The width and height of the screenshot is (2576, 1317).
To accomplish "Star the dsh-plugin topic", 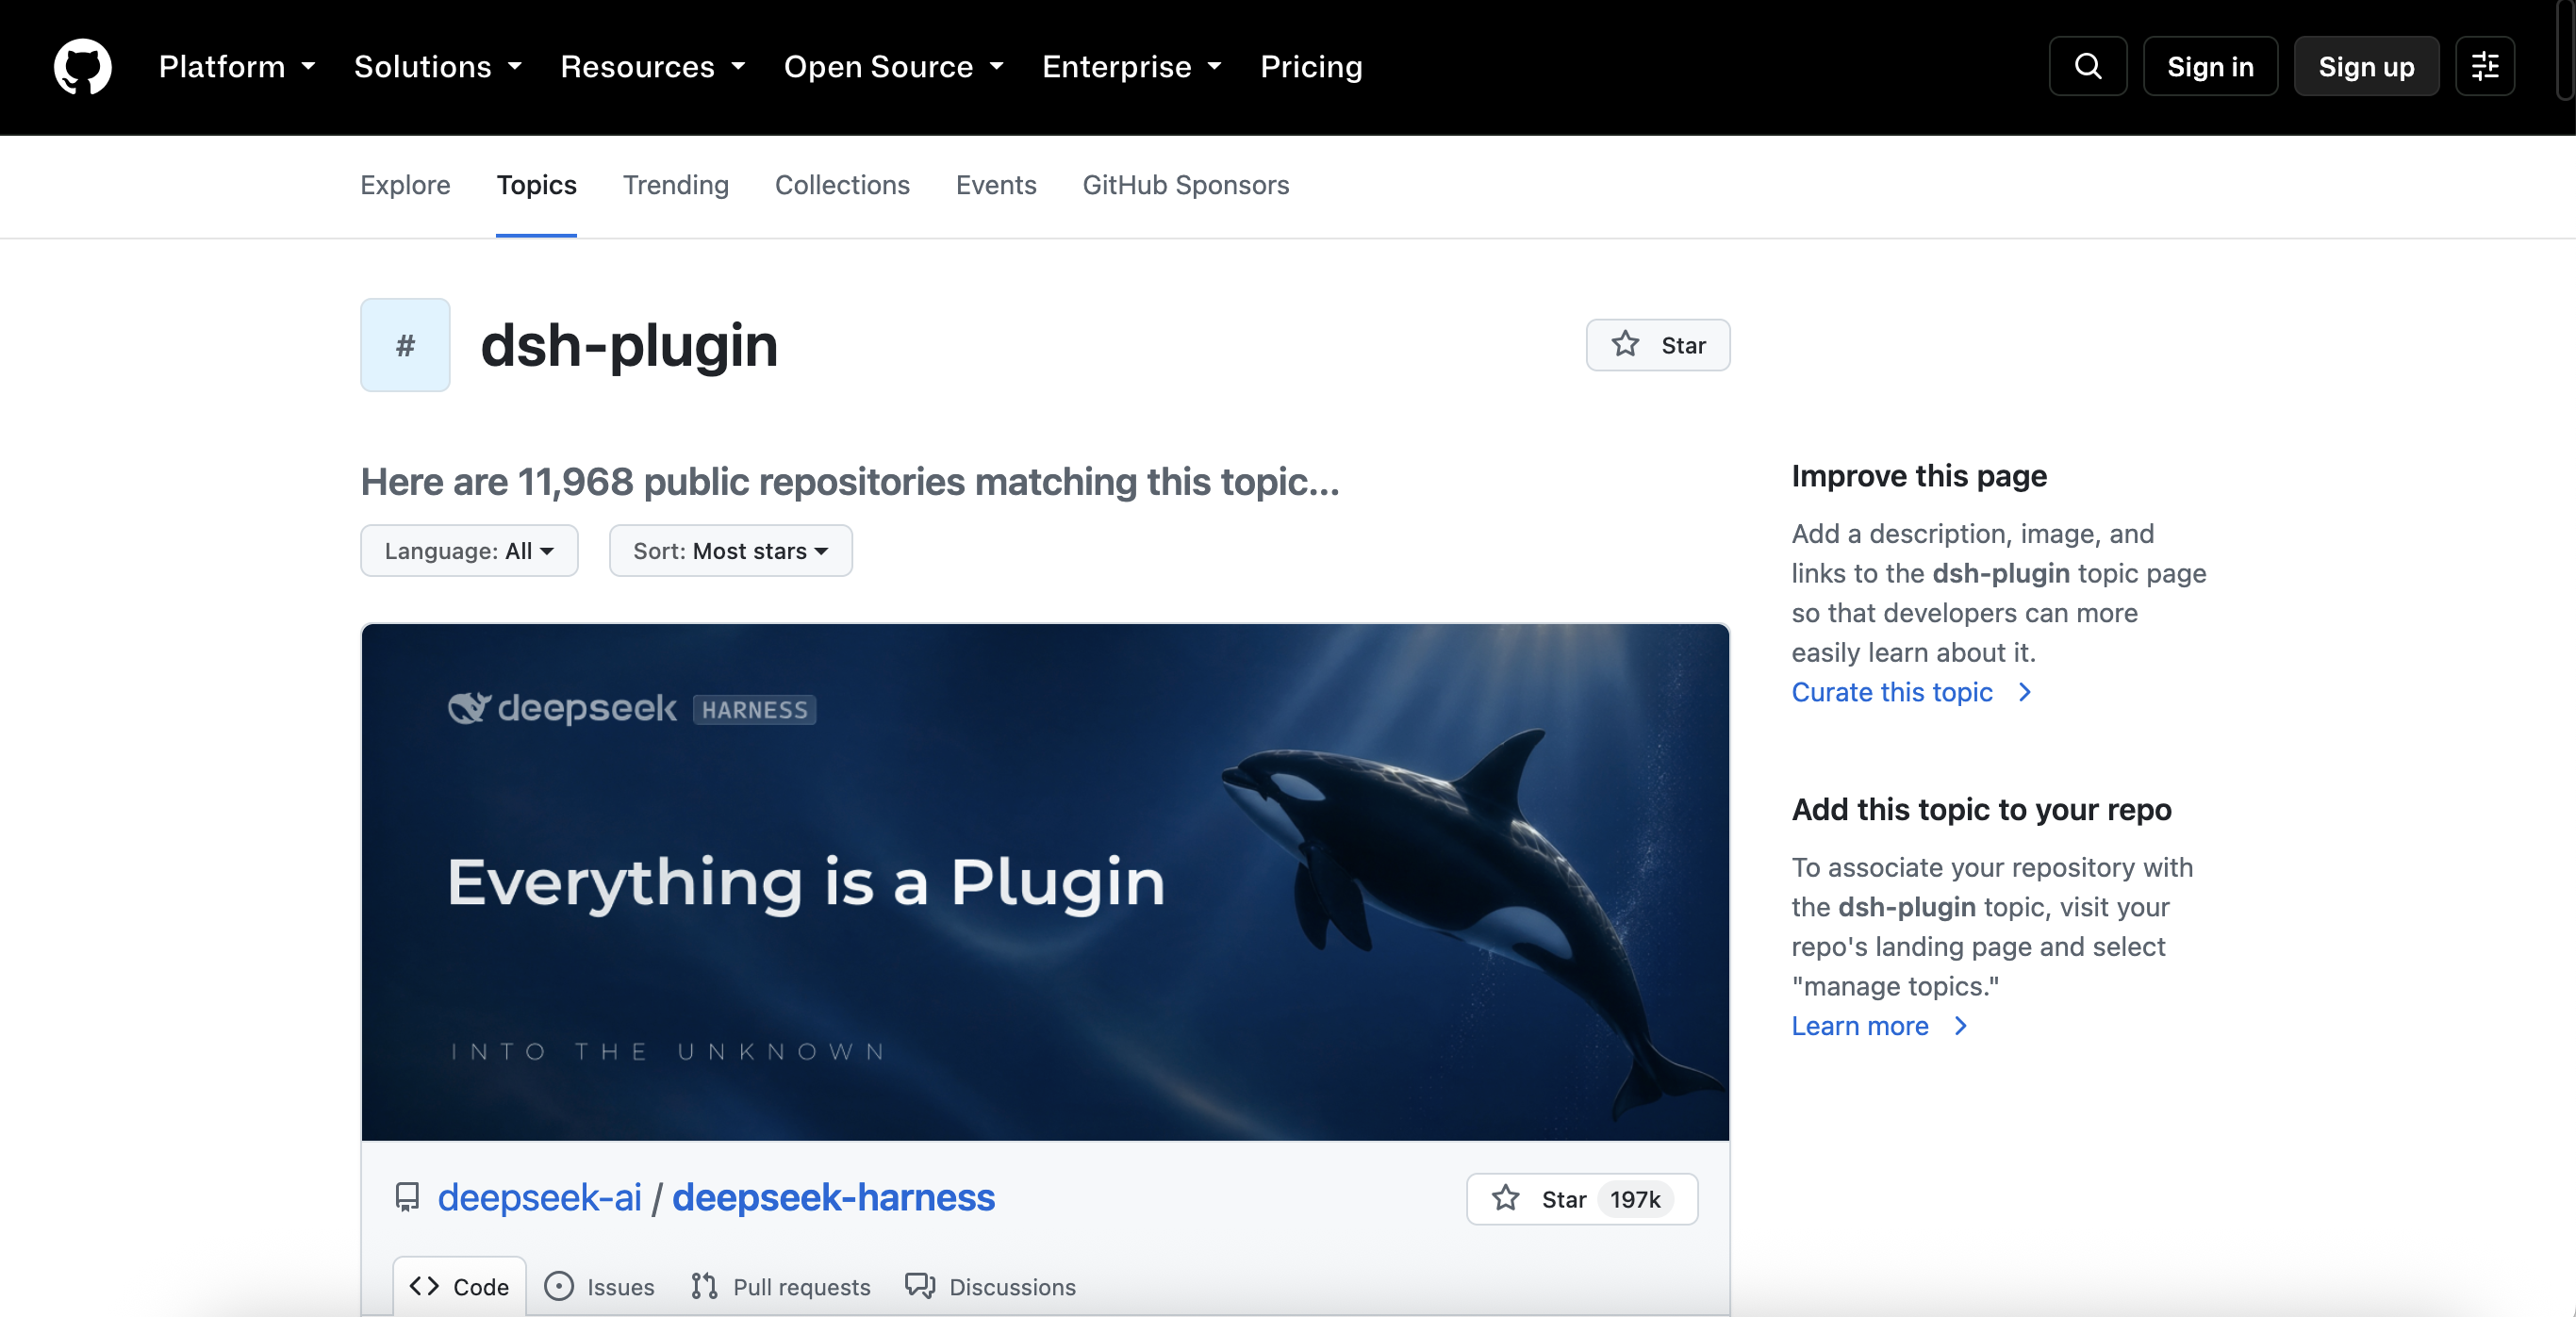I will pos(1658,345).
